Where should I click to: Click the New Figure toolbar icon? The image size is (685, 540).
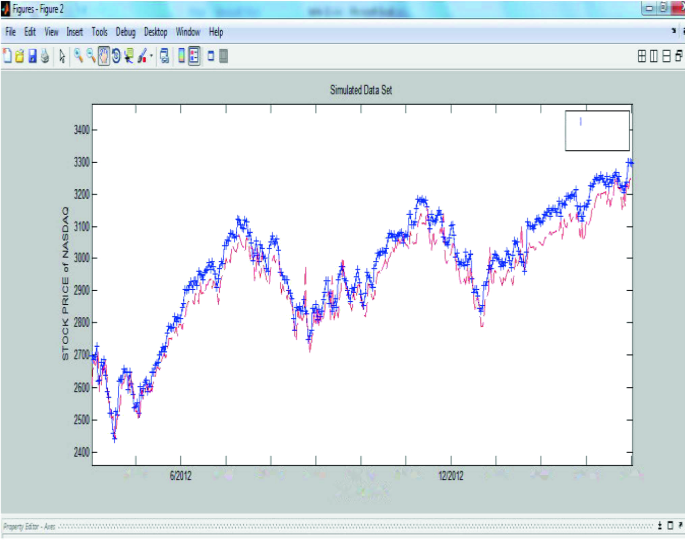[8, 56]
